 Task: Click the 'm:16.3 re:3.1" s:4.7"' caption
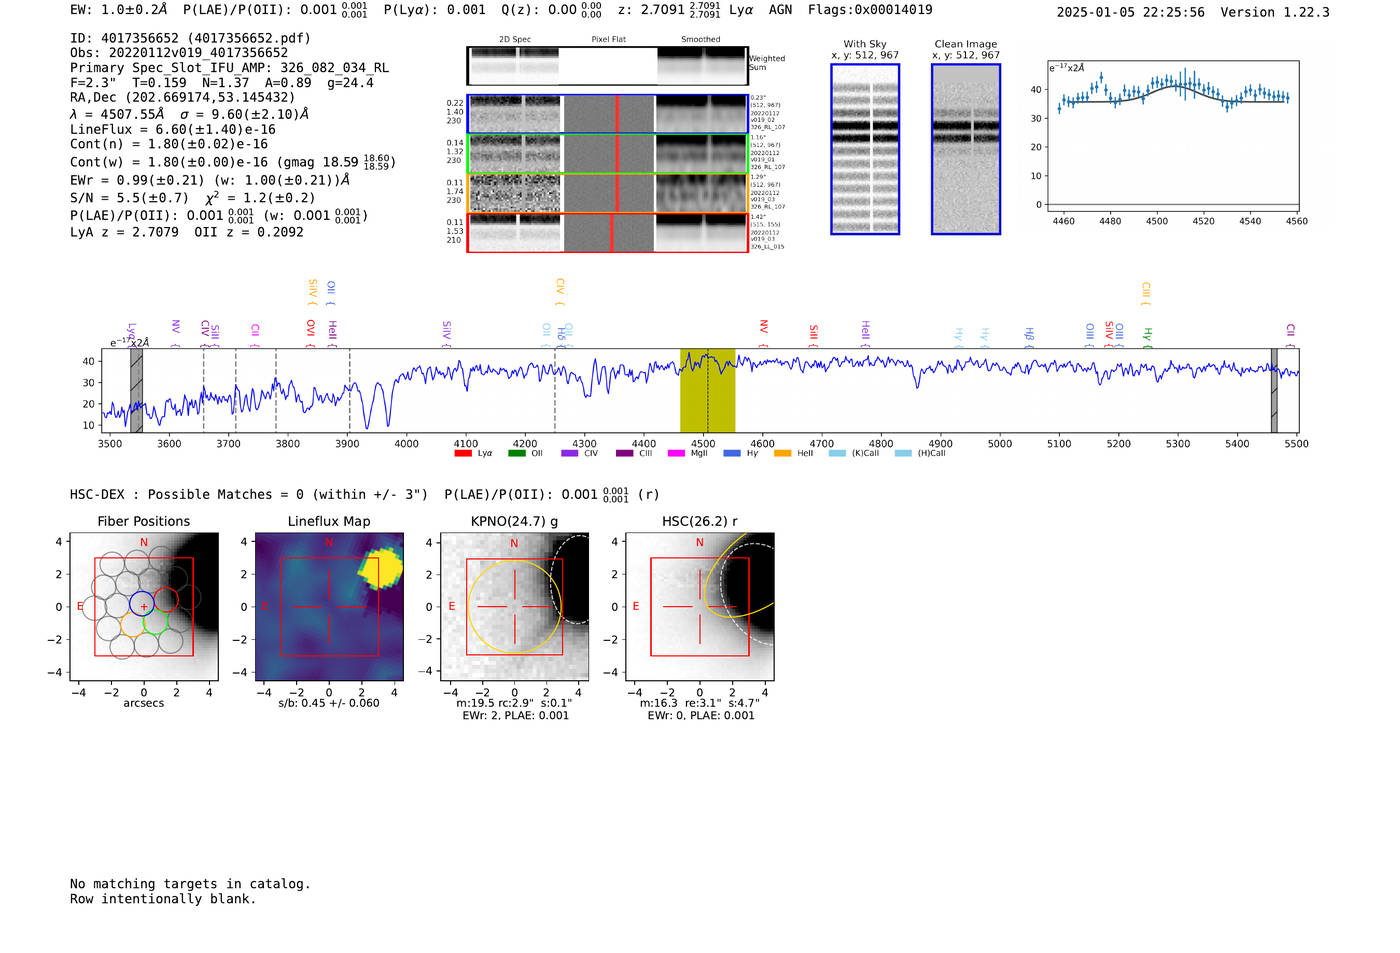[x=700, y=703]
